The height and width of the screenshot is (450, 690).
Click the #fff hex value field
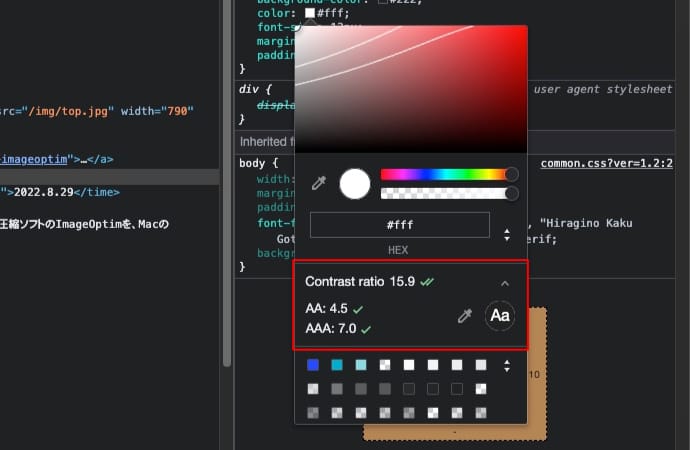coord(399,225)
